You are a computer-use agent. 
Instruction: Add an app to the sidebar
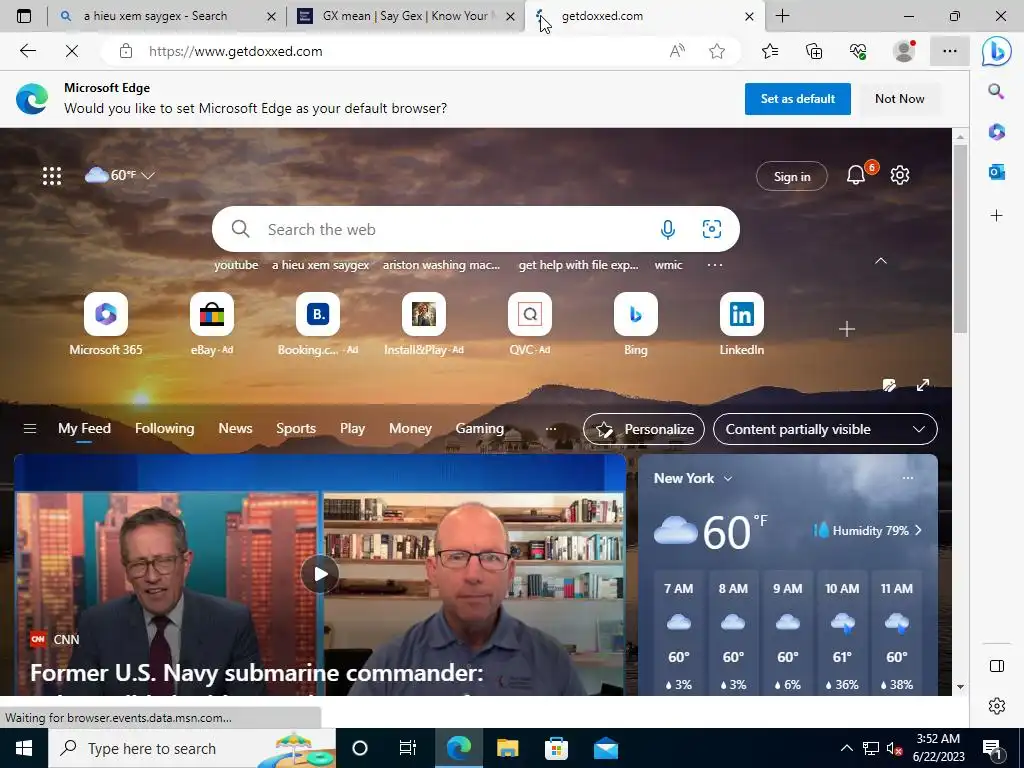pos(996,216)
